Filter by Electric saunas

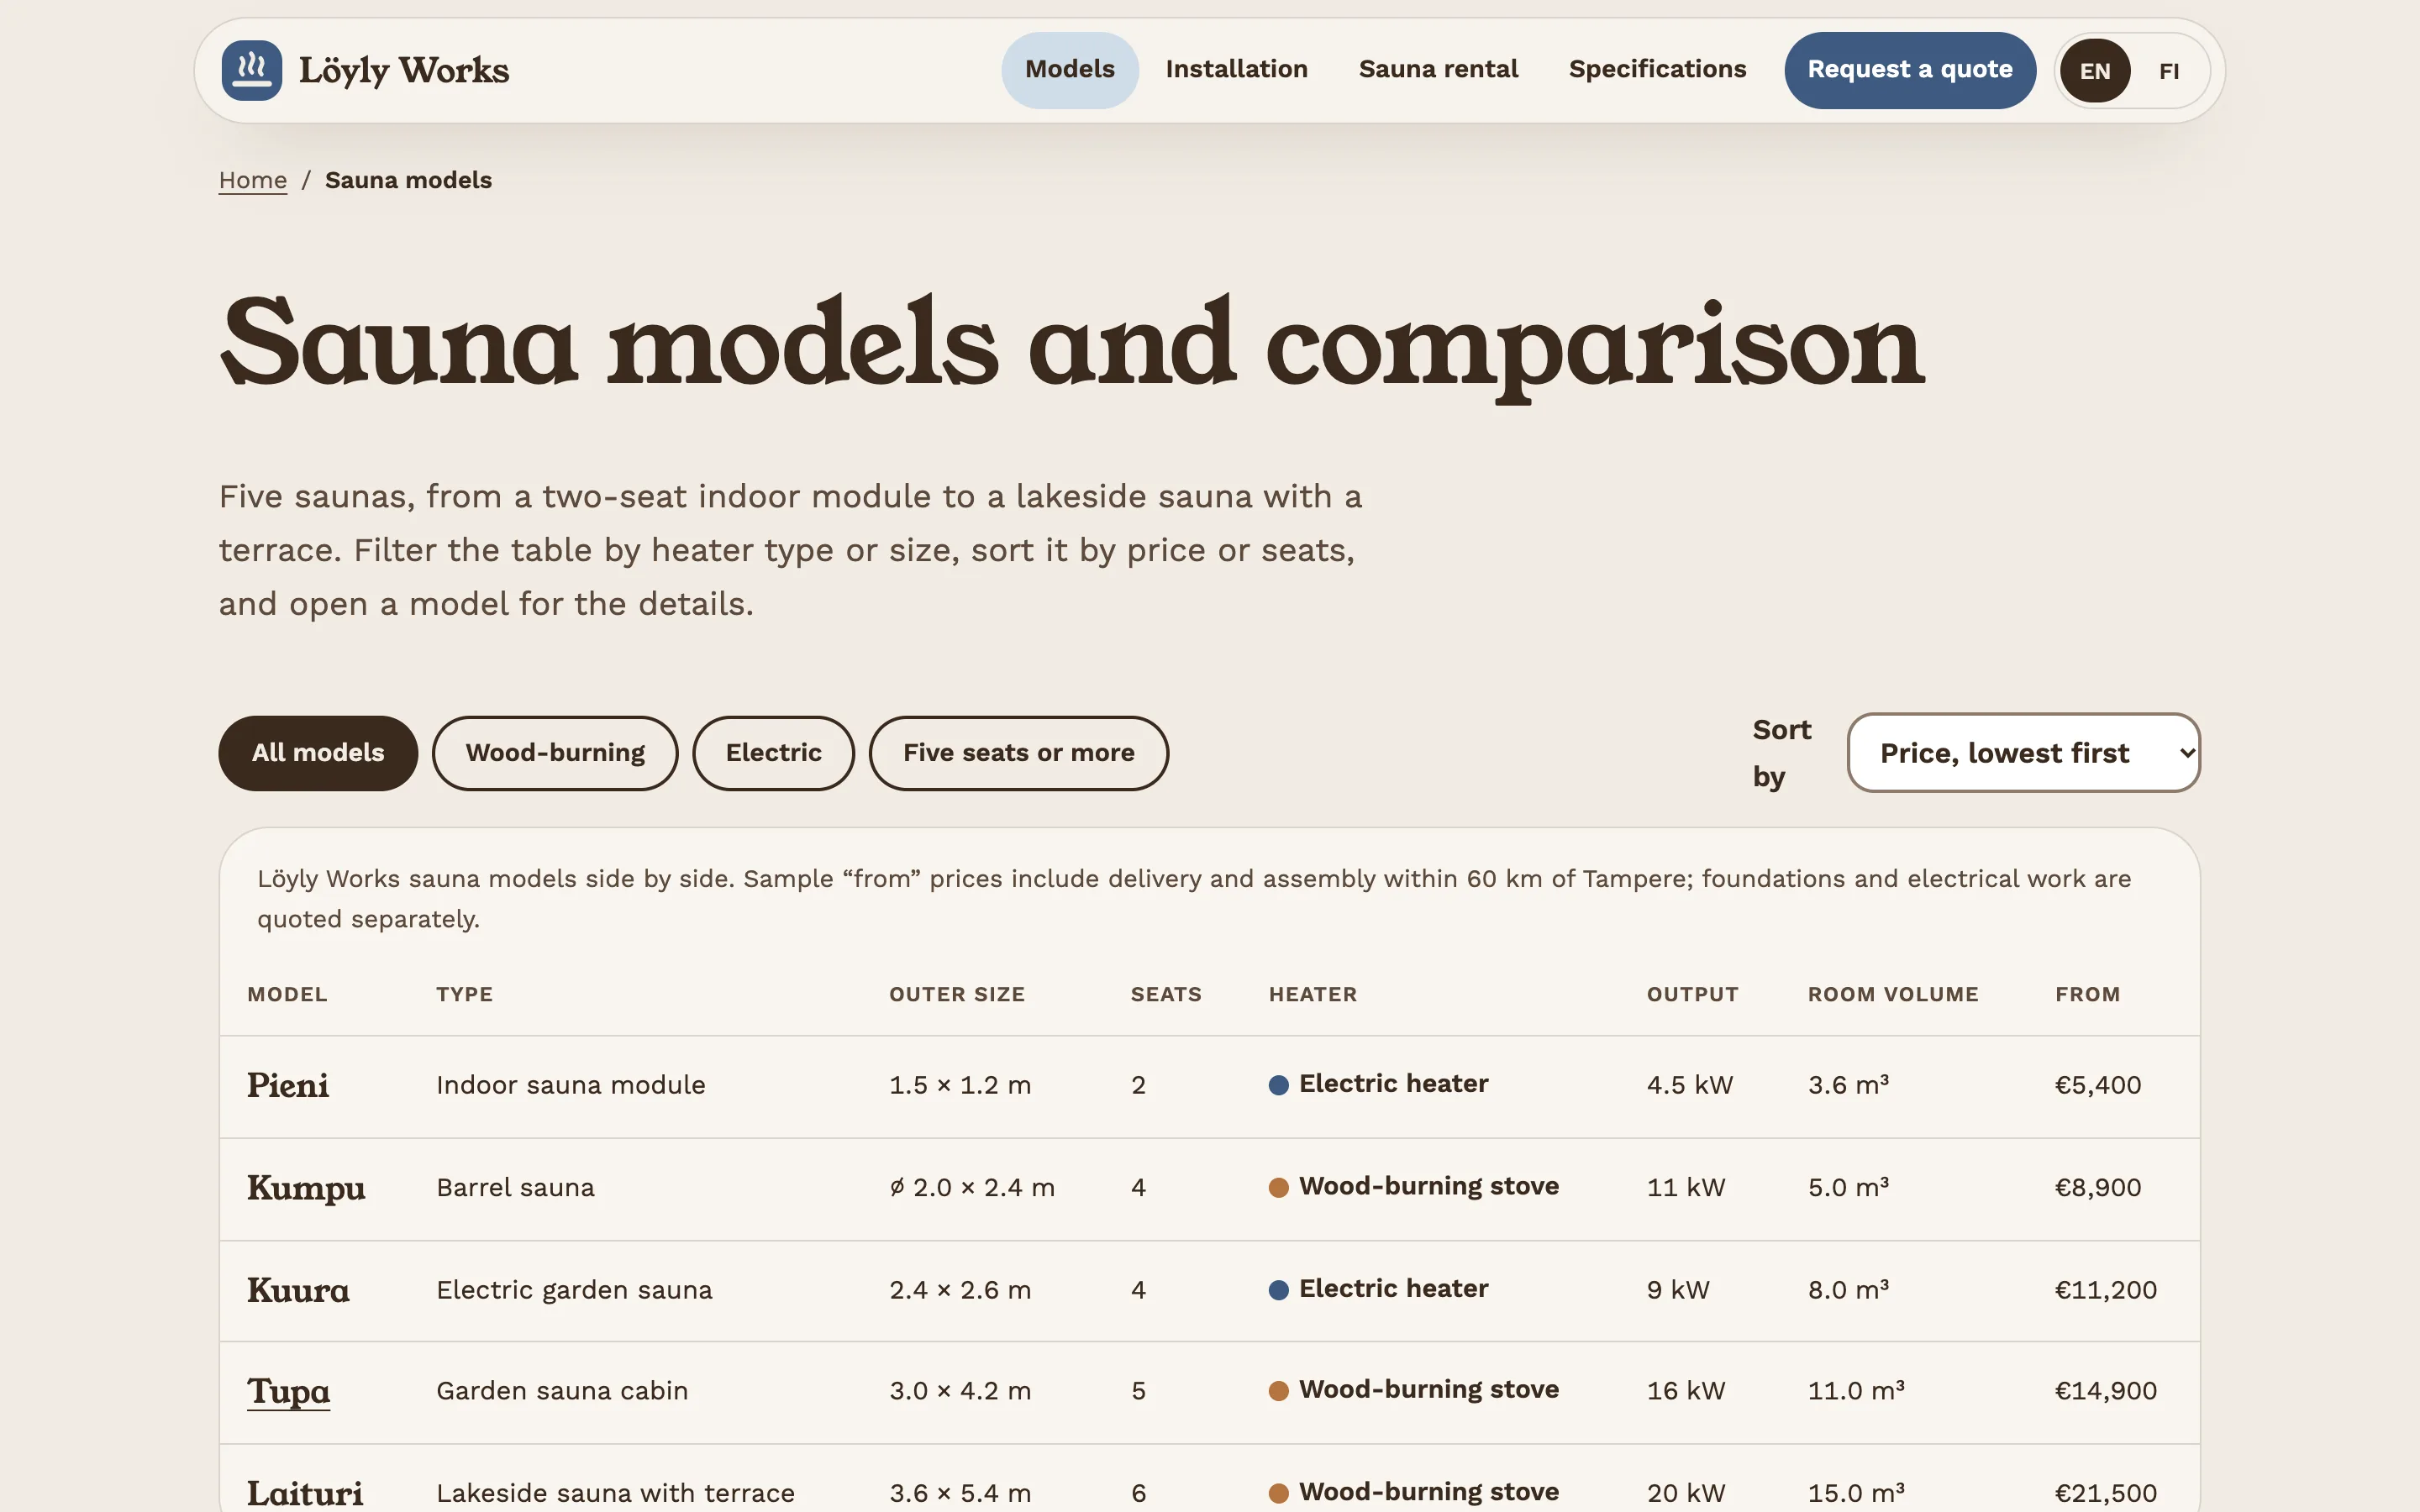click(x=773, y=753)
